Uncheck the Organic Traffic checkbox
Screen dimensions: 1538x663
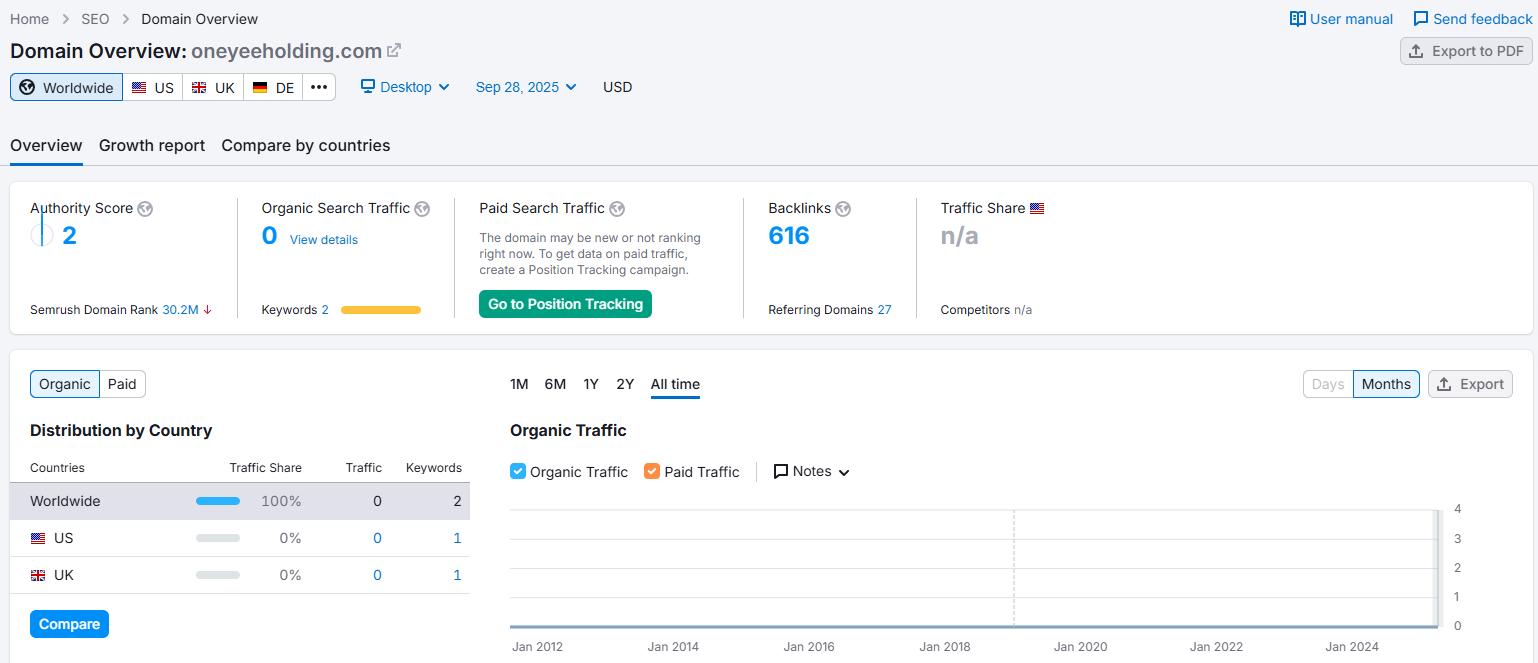pyautogui.click(x=518, y=471)
